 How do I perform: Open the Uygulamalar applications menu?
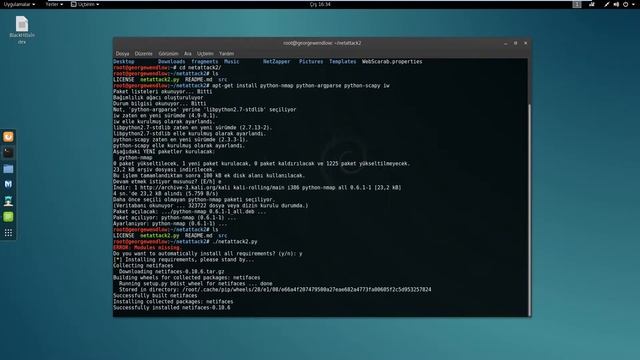pos(19,4)
